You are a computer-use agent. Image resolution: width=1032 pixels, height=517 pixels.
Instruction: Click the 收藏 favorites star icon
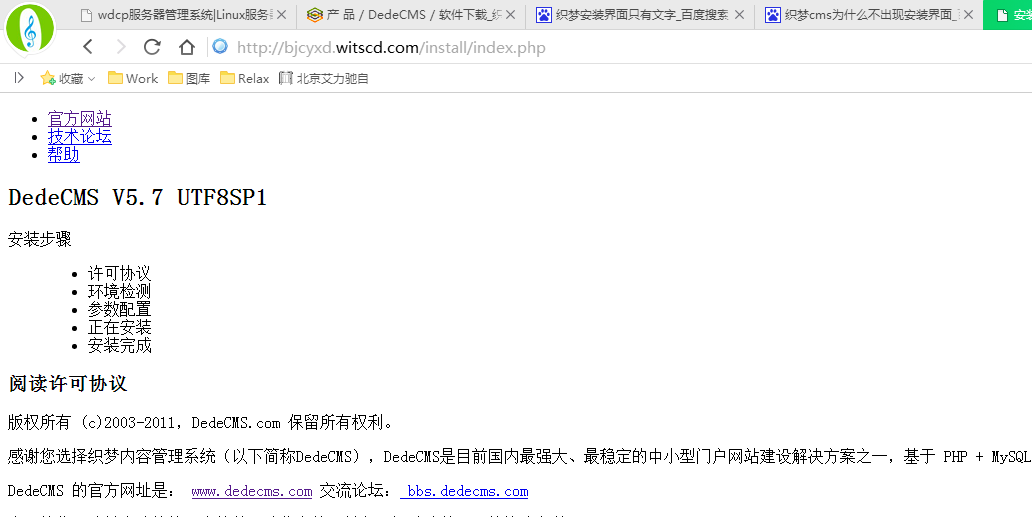47,78
